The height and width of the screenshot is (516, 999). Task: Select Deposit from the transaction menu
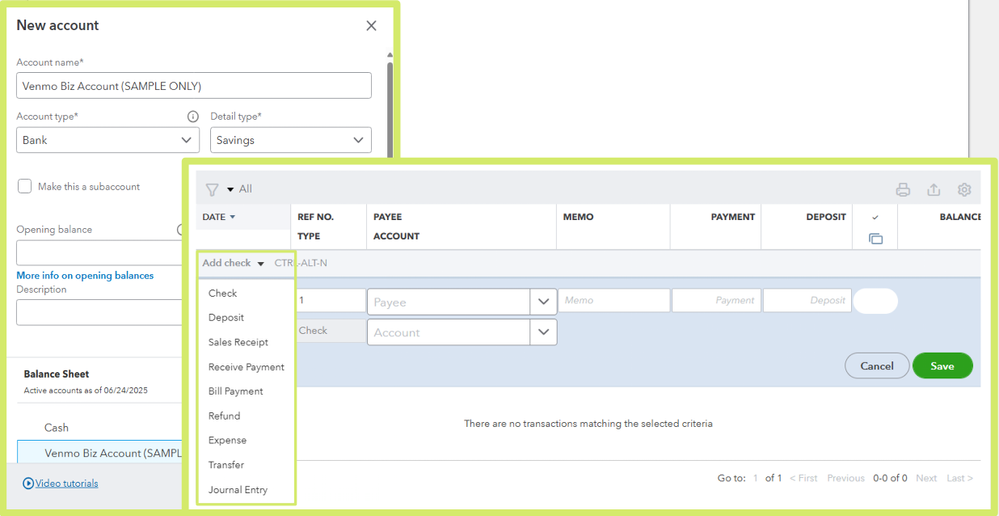[x=226, y=317]
